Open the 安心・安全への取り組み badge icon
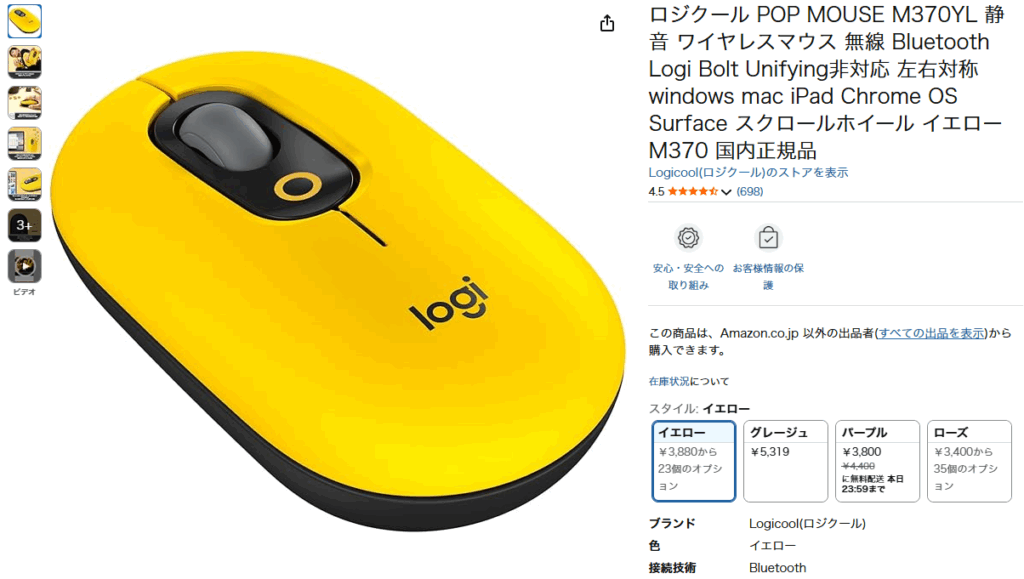The width and height of the screenshot is (1024, 579). (x=688, y=238)
